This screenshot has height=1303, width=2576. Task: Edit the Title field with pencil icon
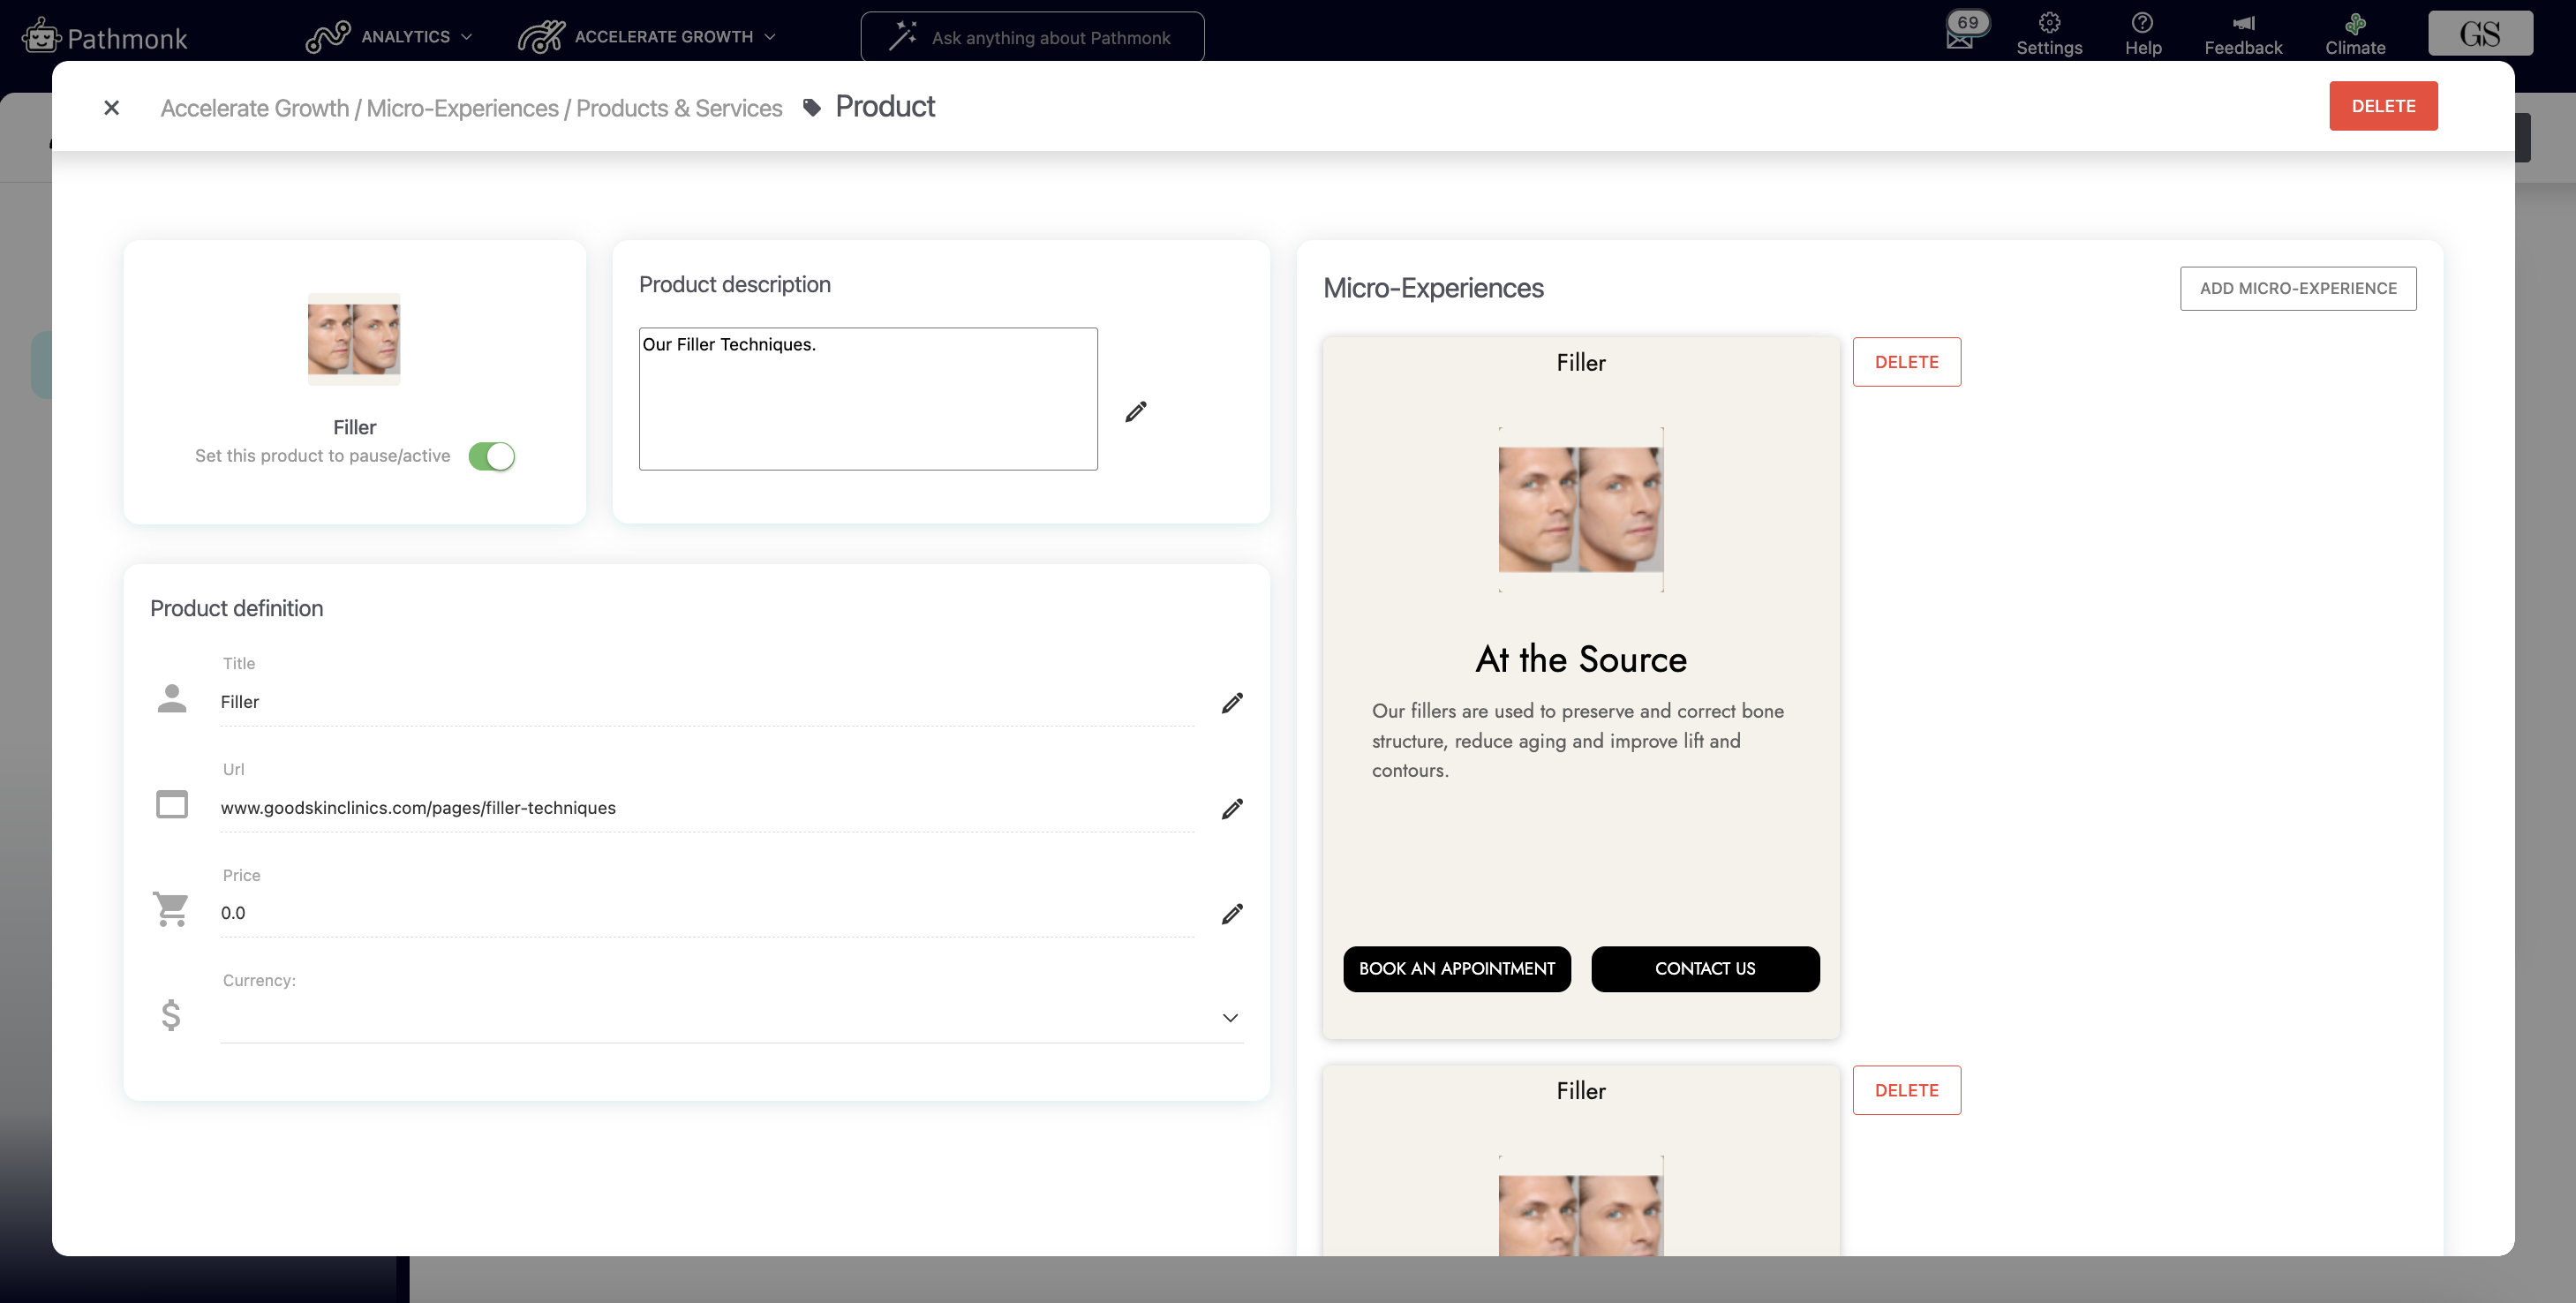coord(1232,703)
